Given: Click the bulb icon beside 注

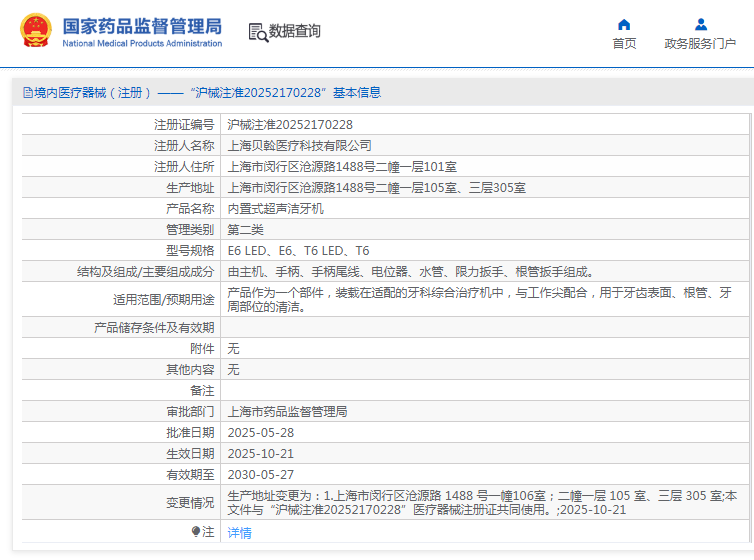Looking at the screenshot, I should [196, 532].
